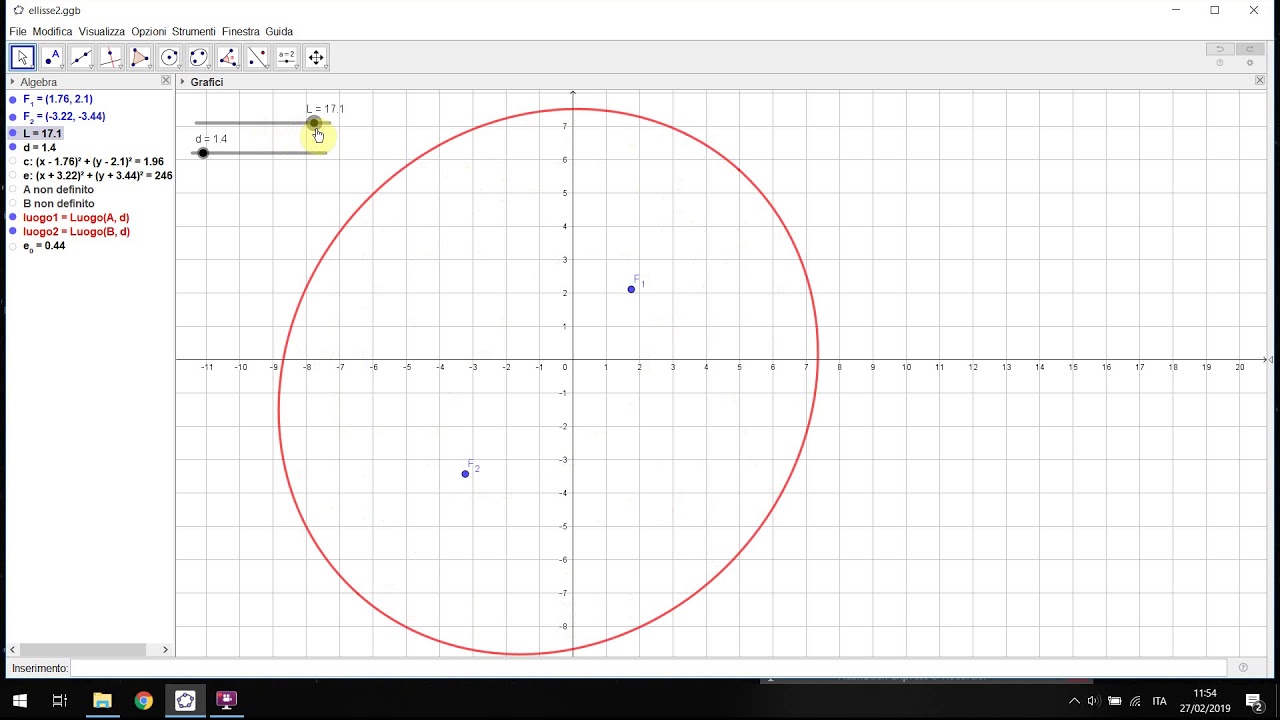The width and height of the screenshot is (1280, 720).
Task: Open input bar help icon
Action: (1243, 668)
